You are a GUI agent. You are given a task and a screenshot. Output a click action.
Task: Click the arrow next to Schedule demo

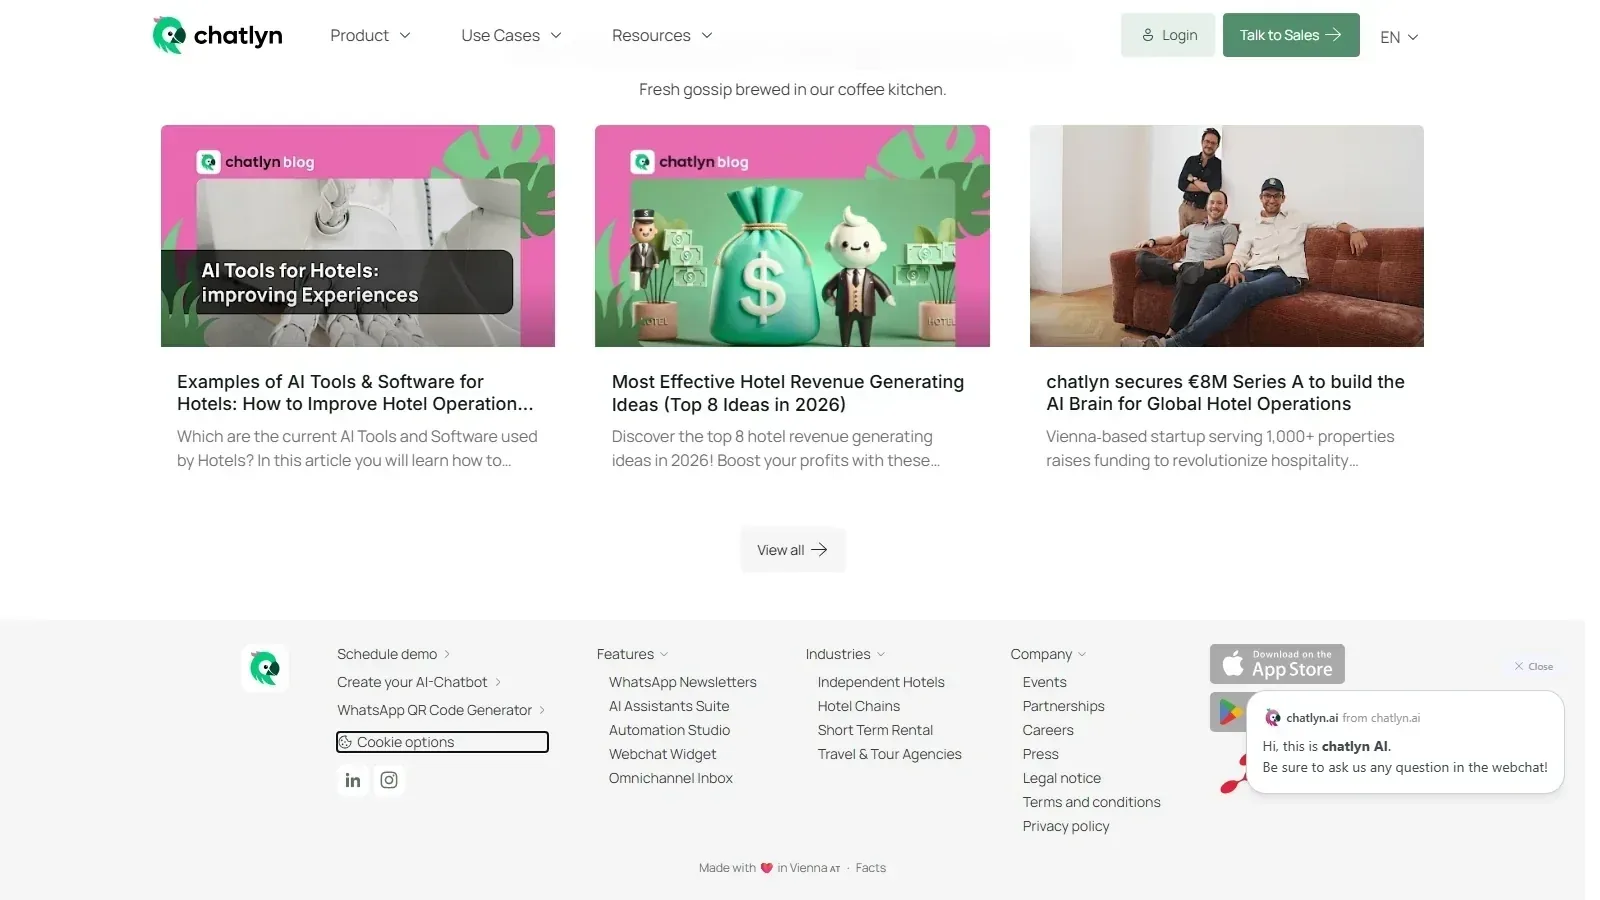pyautogui.click(x=447, y=654)
